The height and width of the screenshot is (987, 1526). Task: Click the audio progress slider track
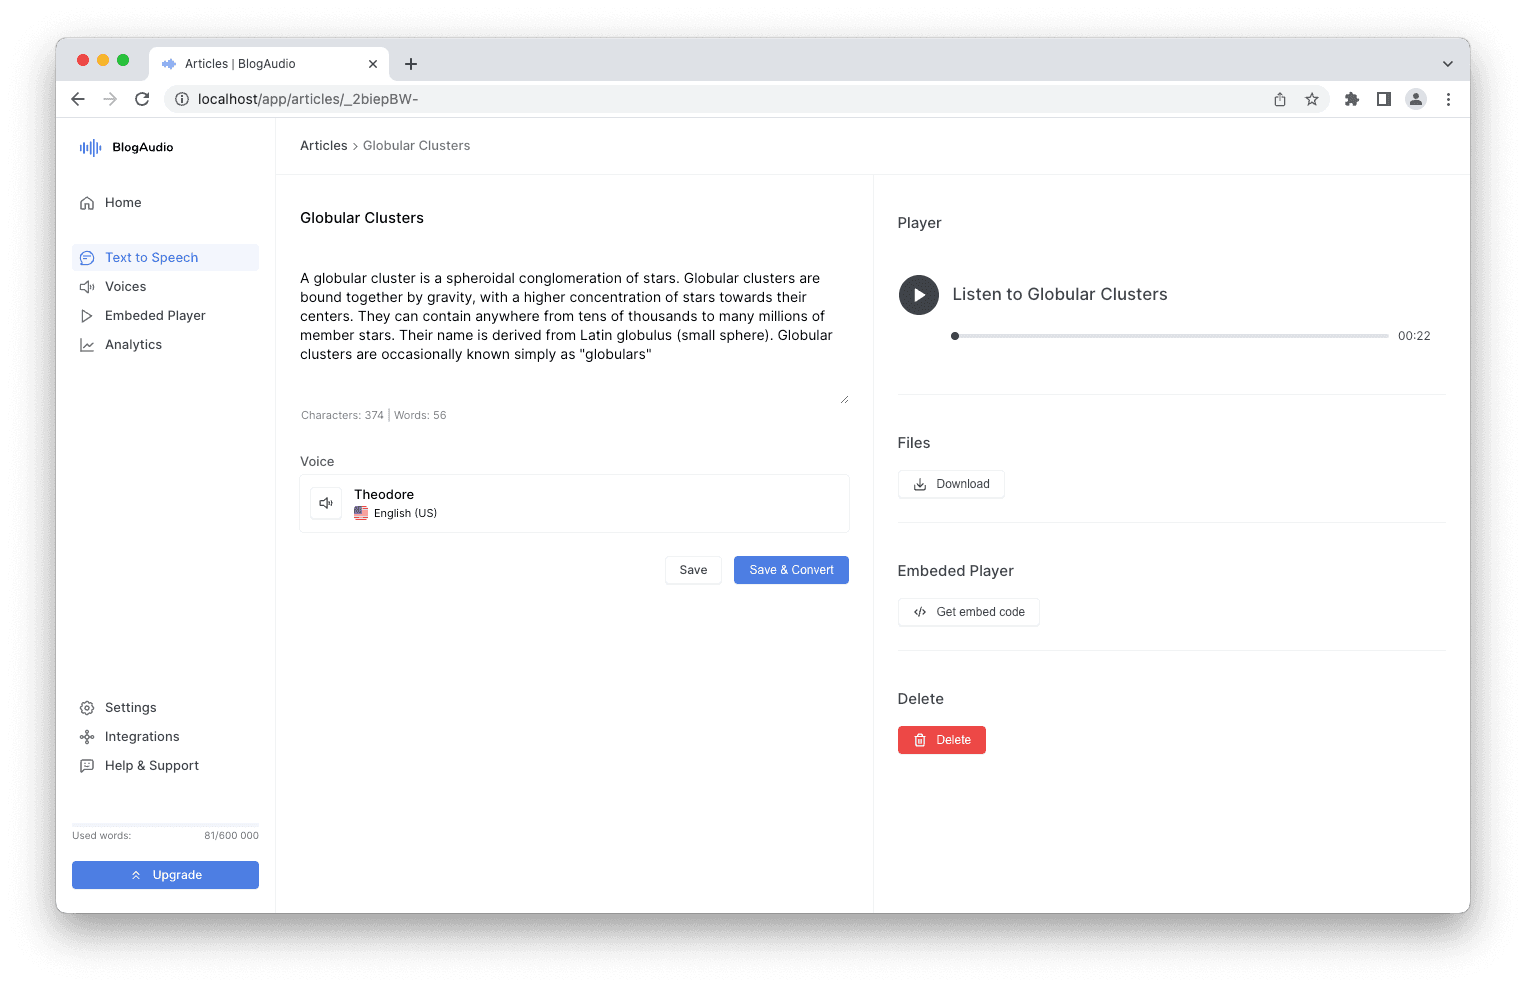coord(1170,336)
